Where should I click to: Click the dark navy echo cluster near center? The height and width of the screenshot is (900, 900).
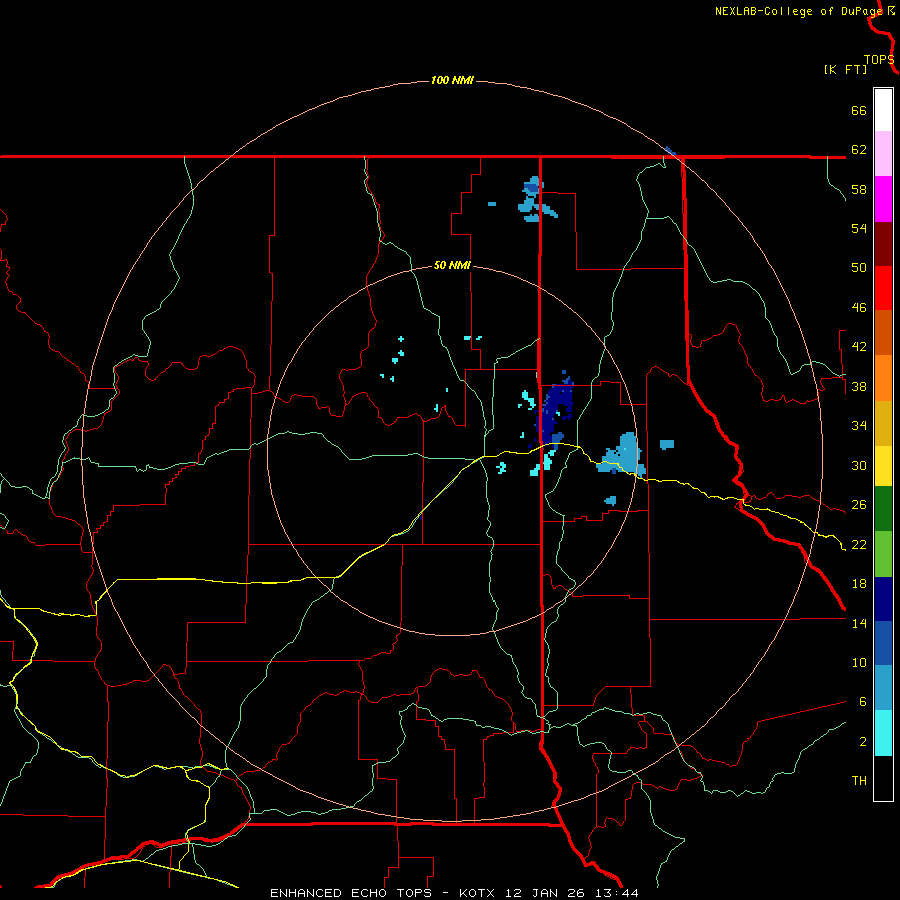pos(554,409)
